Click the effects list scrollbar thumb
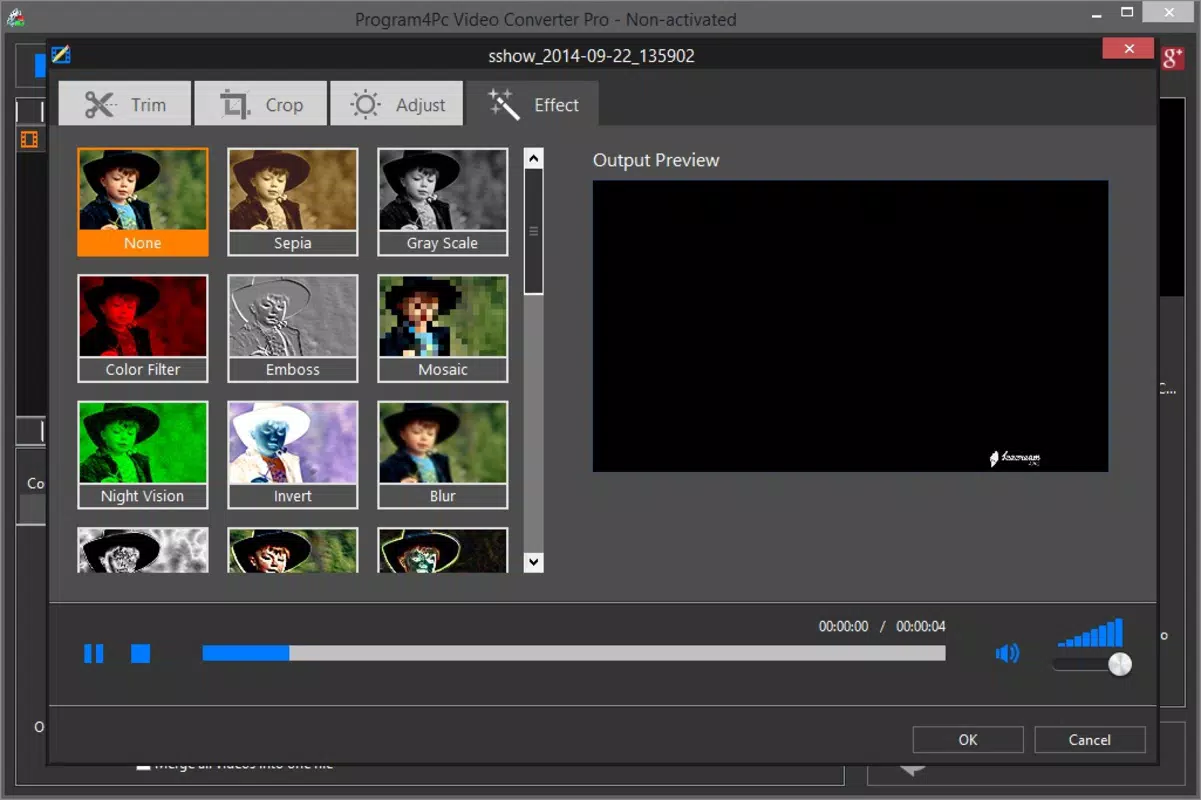Image resolution: width=1201 pixels, height=800 pixels. pos(534,231)
